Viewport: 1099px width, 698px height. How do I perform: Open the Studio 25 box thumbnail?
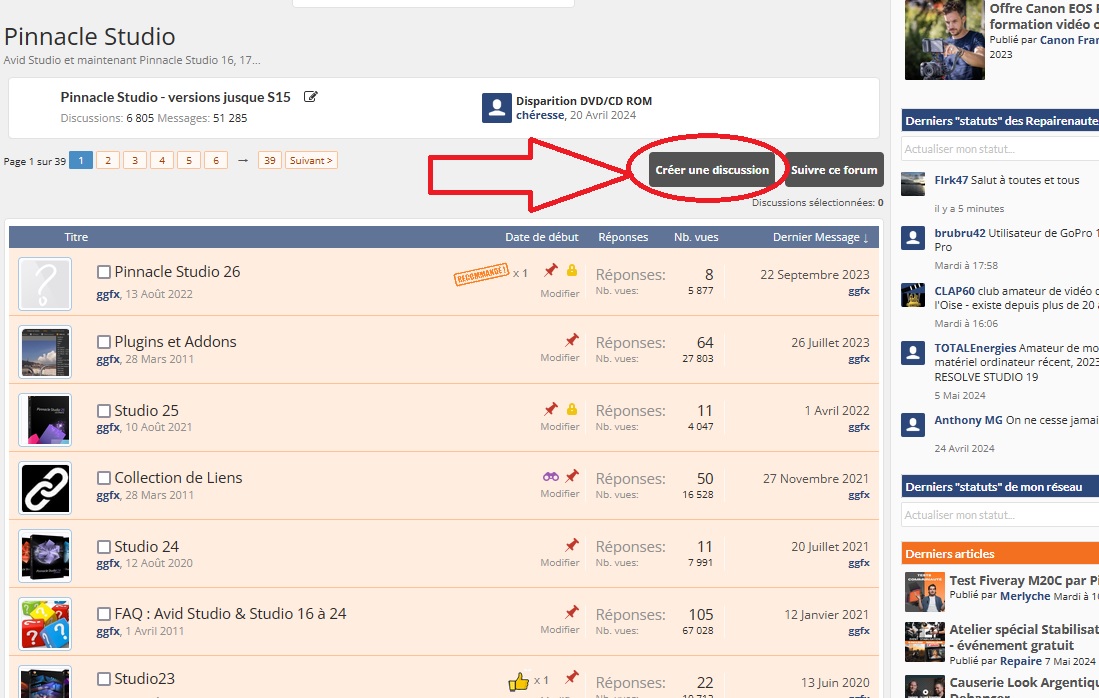pyautogui.click(x=45, y=420)
